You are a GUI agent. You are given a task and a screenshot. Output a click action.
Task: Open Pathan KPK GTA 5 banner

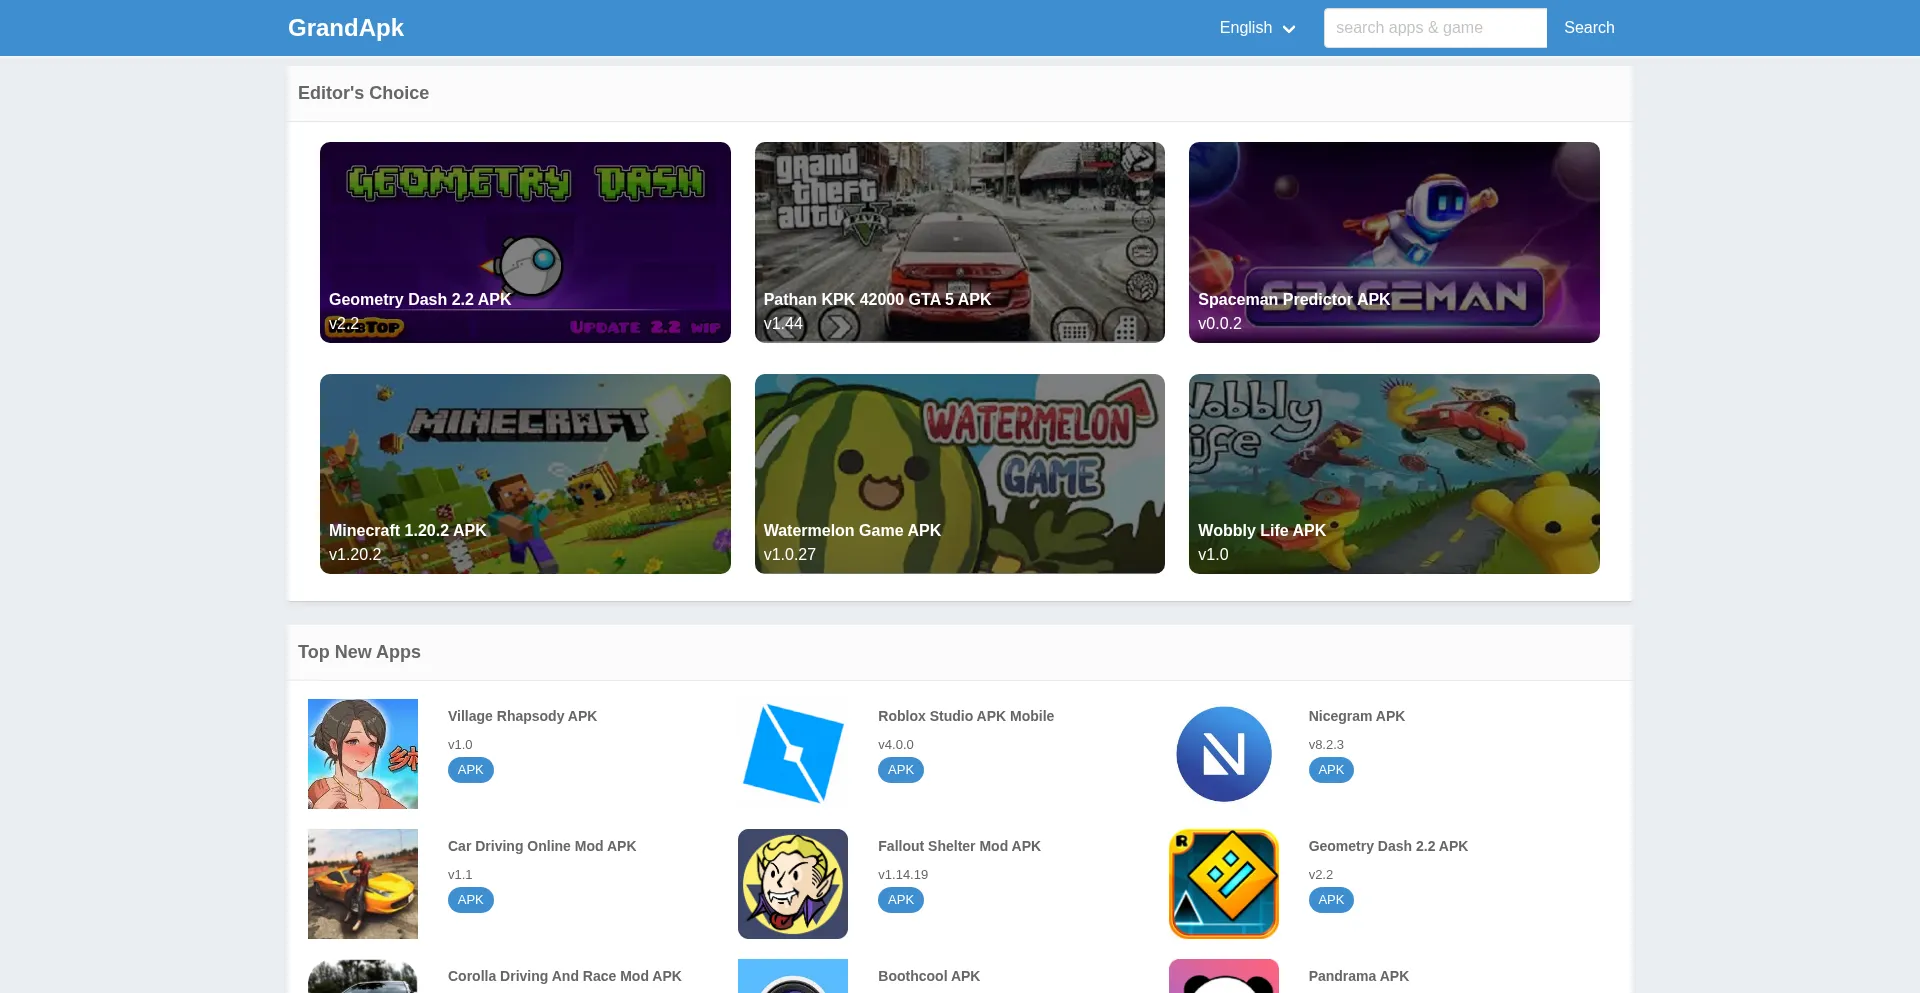coord(959,242)
